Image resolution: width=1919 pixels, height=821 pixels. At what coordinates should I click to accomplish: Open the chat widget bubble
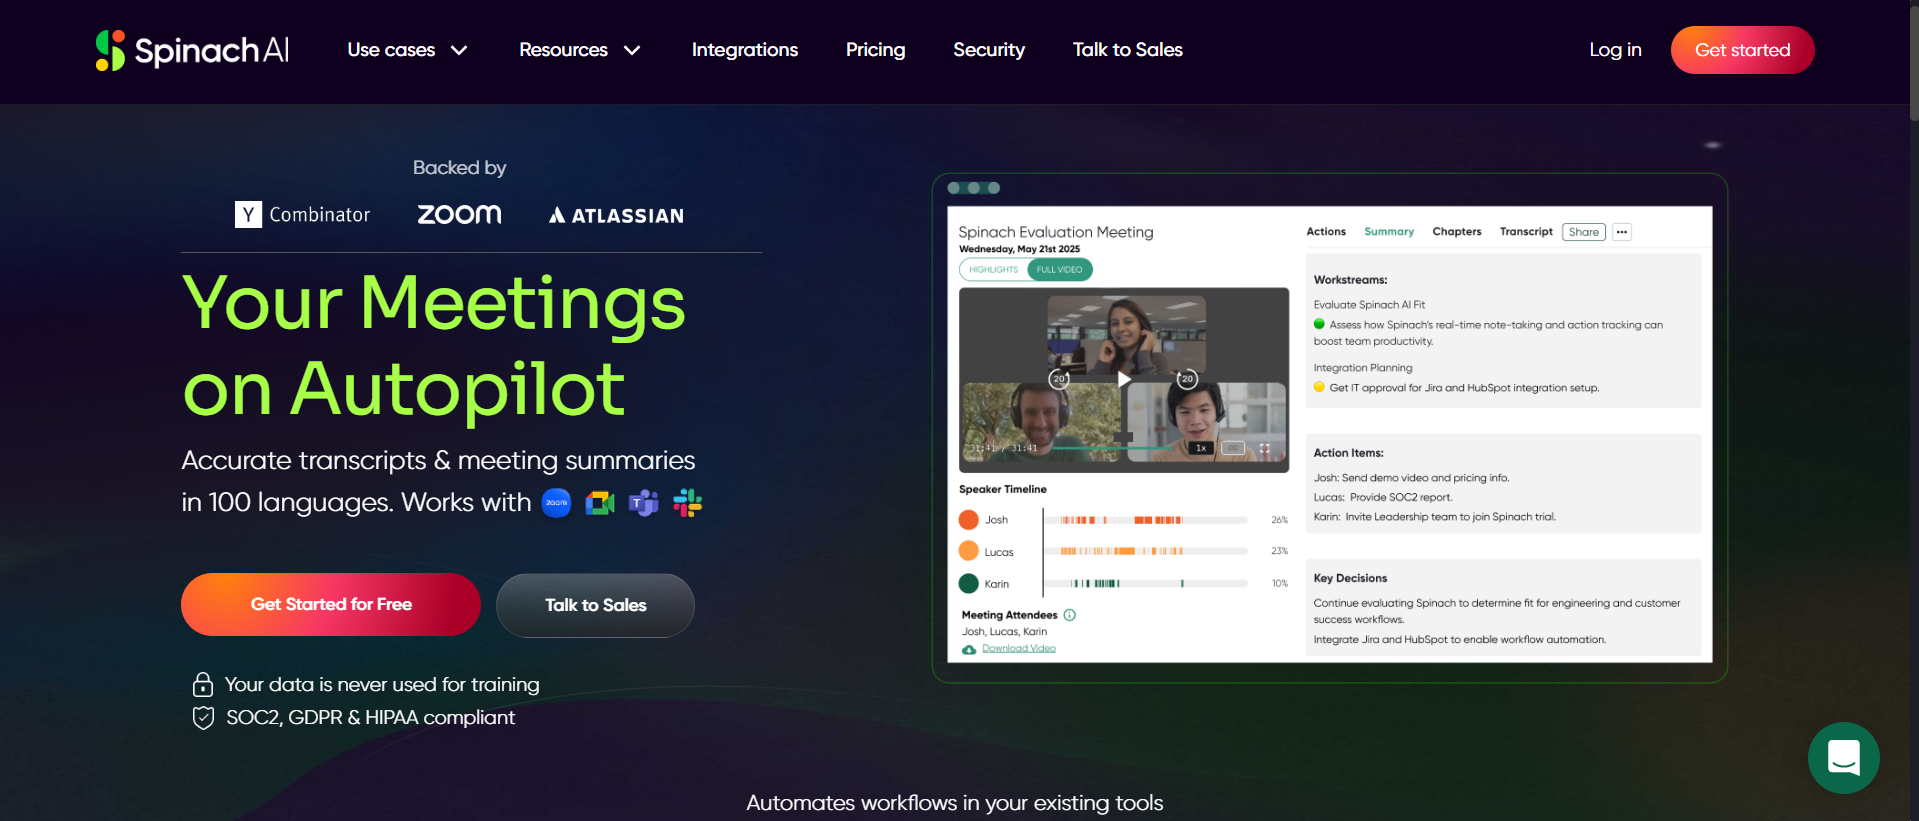[1843, 757]
